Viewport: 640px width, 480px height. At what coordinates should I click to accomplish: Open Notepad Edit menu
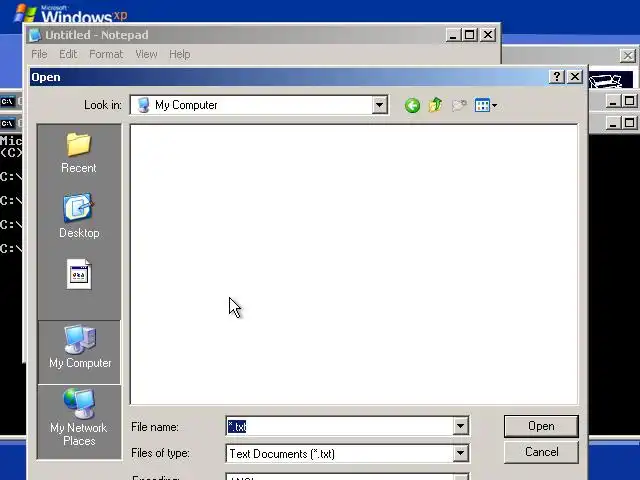tap(68, 54)
